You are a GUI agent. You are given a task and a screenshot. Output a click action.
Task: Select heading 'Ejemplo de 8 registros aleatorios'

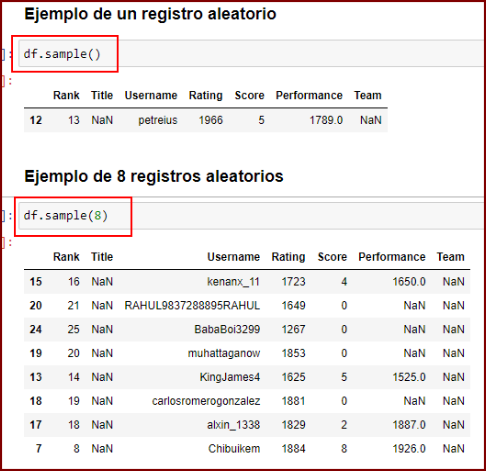point(154,176)
